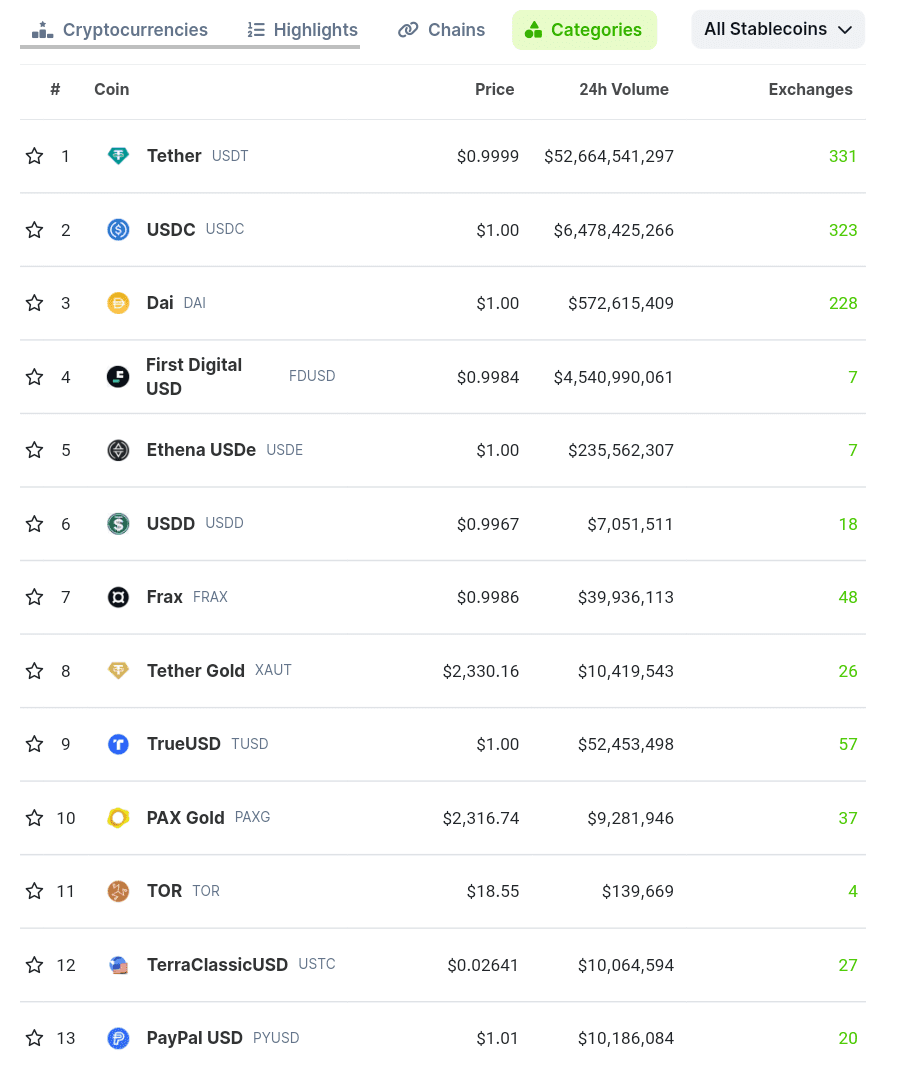The height and width of the screenshot is (1072, 903).
Task: Select the green Categories button
Action: 584,30
